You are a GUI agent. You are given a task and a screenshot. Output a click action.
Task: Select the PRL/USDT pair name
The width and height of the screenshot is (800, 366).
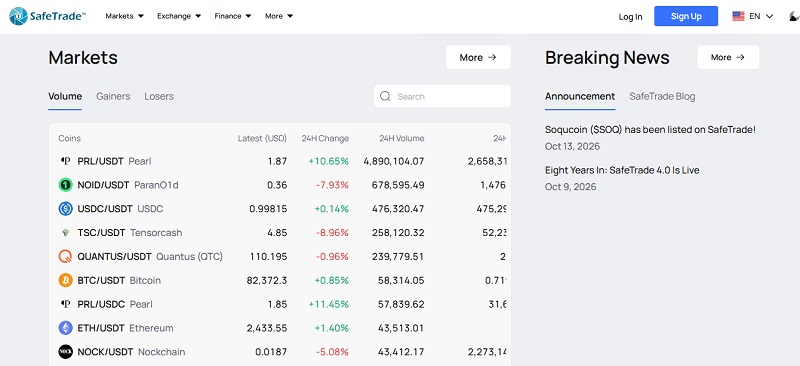[x=101, y=161]
